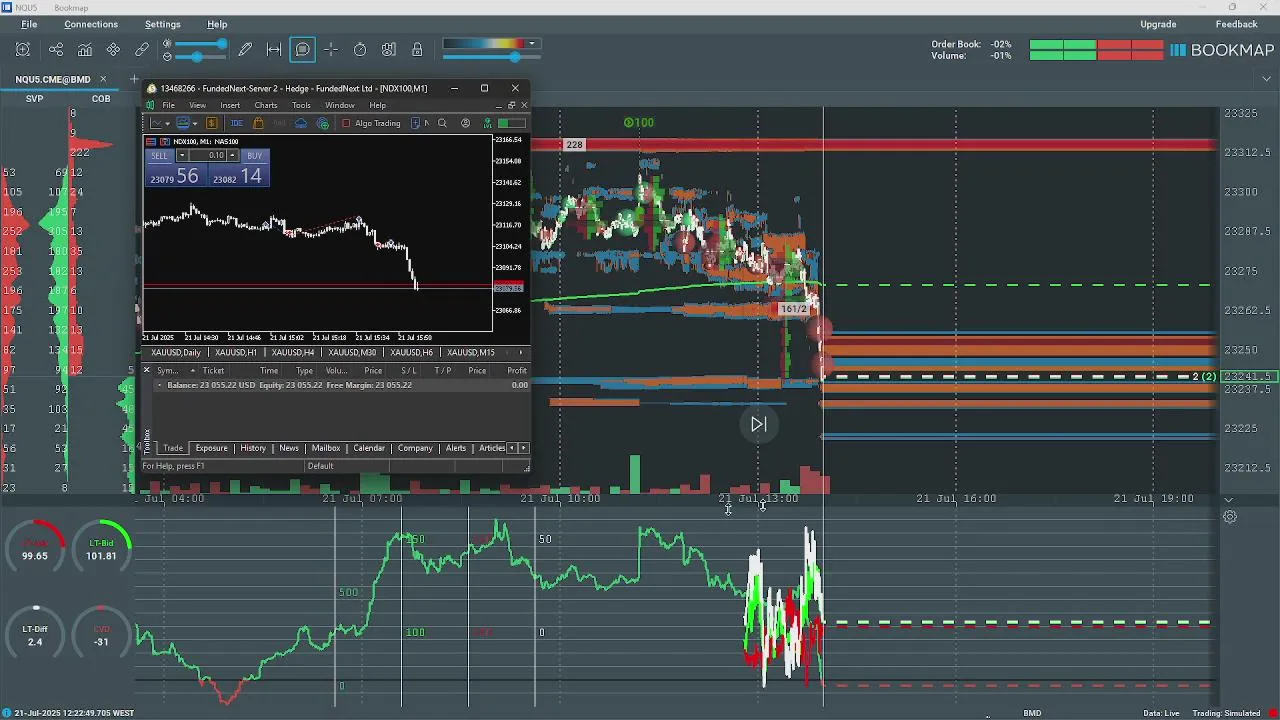
Task: Click the chart recenter target icon in Bookmap
Action: click(23, 49)
